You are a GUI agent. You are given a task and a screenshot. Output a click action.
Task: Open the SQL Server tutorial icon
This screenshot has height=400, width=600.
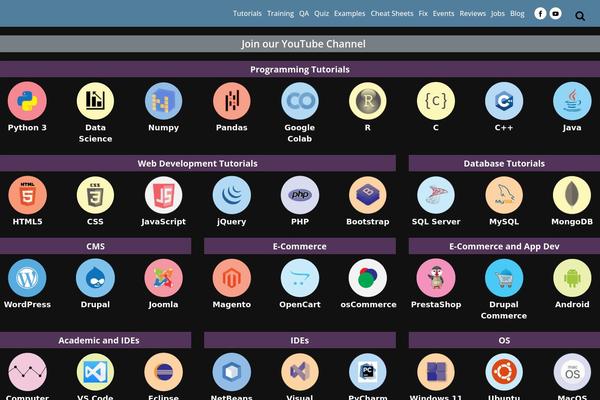point(436,195)
